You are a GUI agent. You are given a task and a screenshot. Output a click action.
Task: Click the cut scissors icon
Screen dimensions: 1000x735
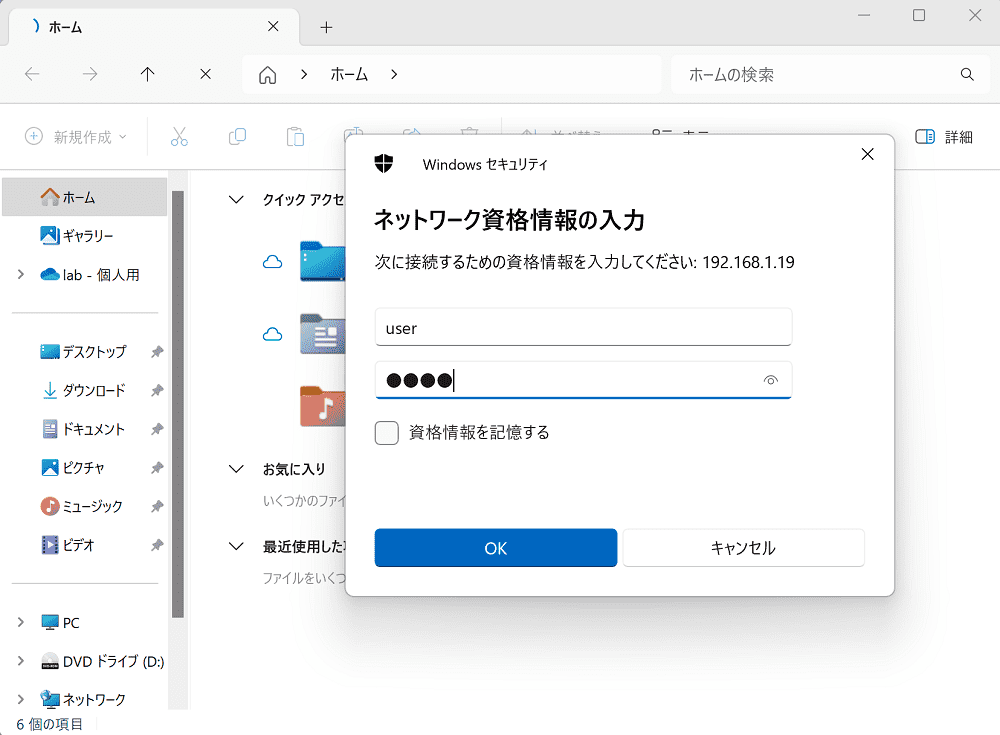click(179, 137)
